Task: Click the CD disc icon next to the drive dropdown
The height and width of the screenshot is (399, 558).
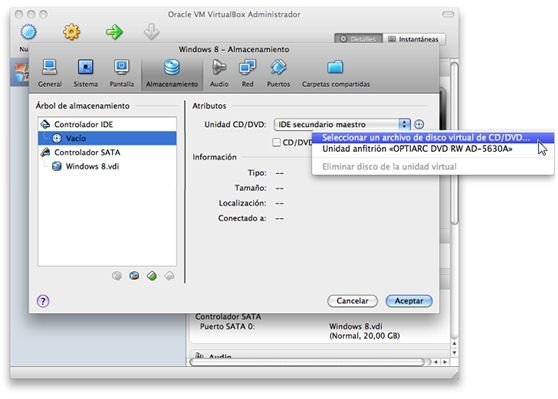Action: (x=419, y=124)
